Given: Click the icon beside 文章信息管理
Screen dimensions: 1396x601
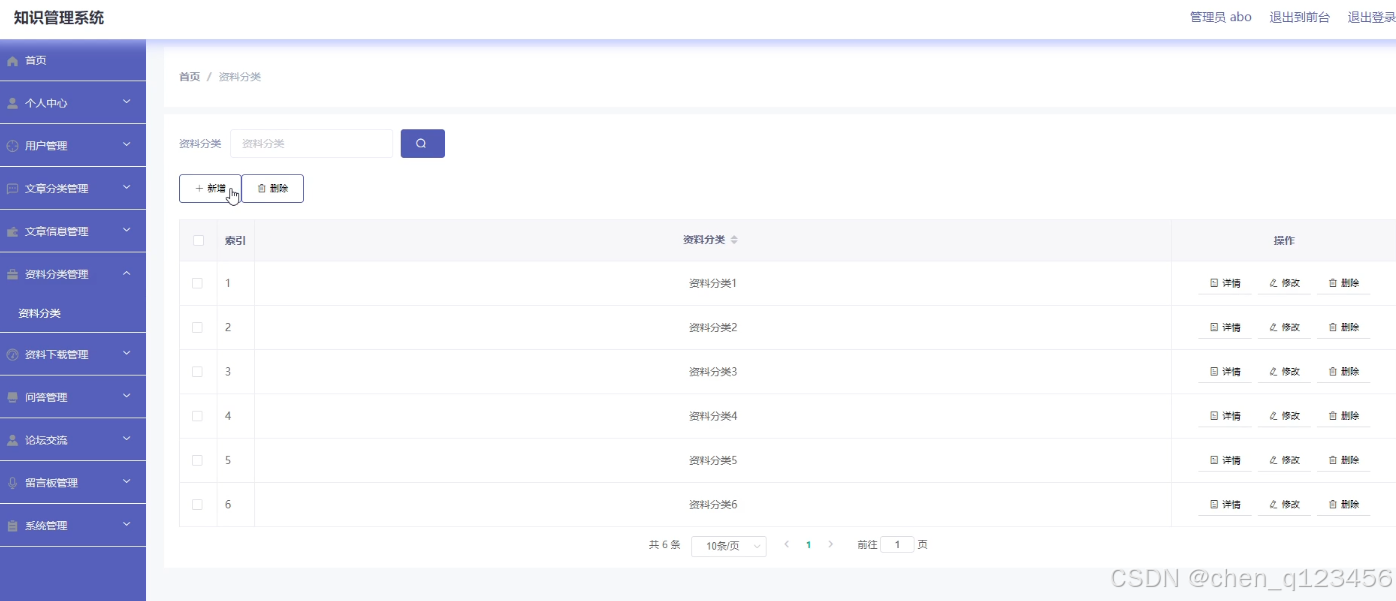Looking at the screenshot, I should click(x=12, y=232).
